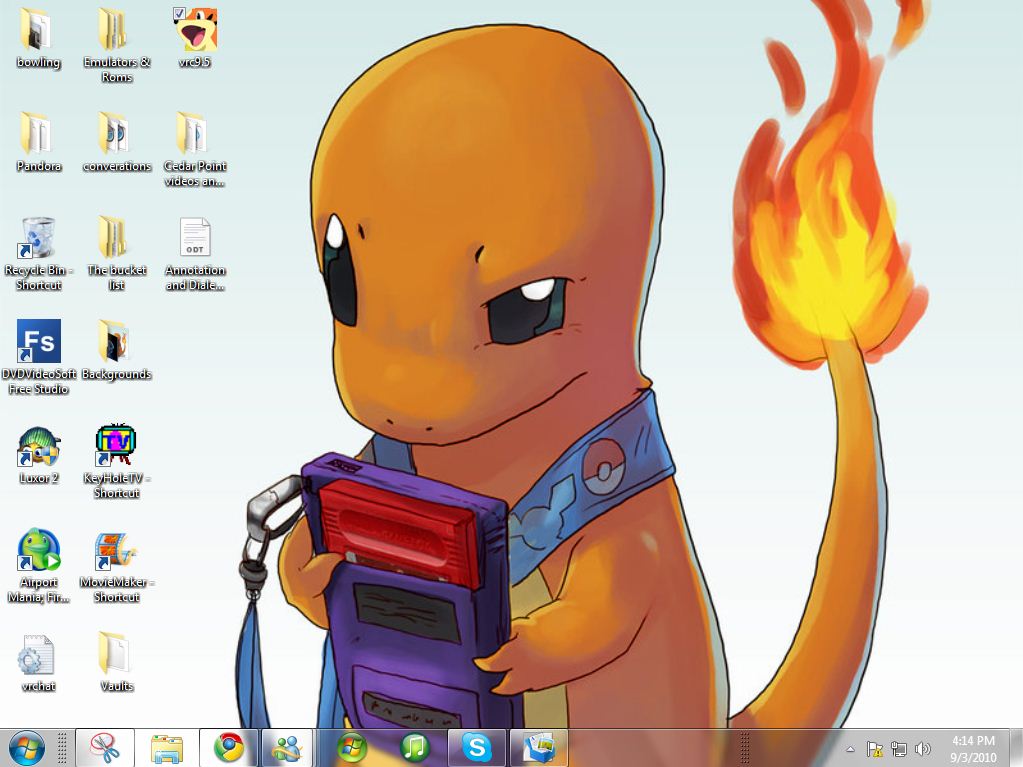Open the green music note app

[414, 747]
